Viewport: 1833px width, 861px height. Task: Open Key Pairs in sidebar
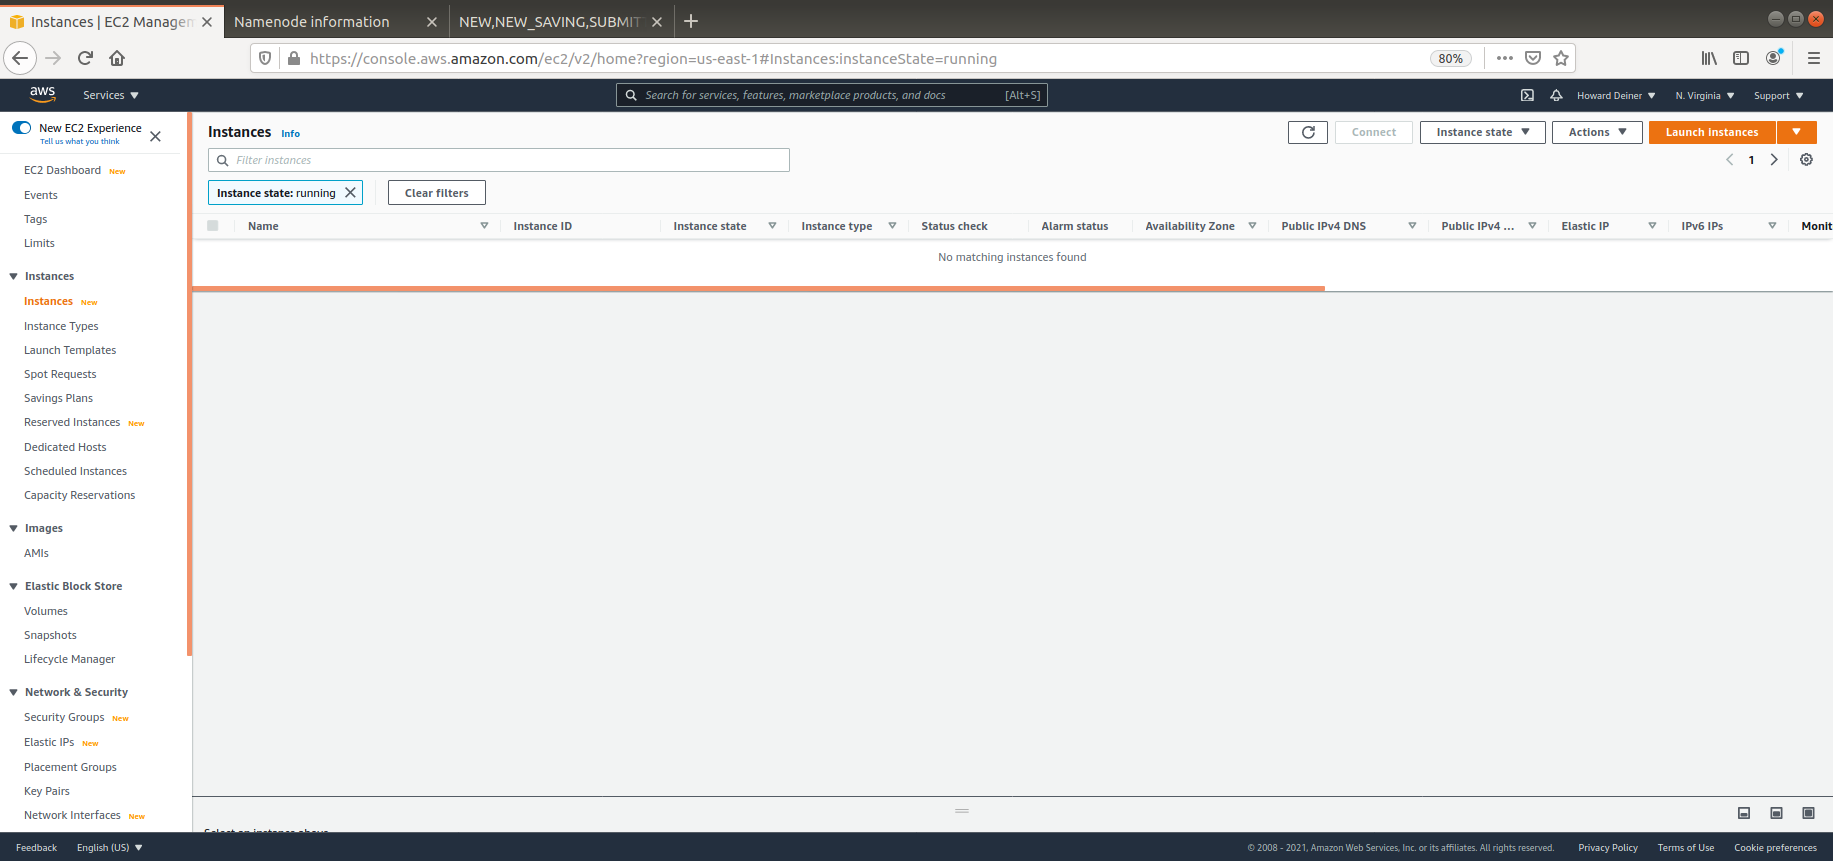click(47, 791)
